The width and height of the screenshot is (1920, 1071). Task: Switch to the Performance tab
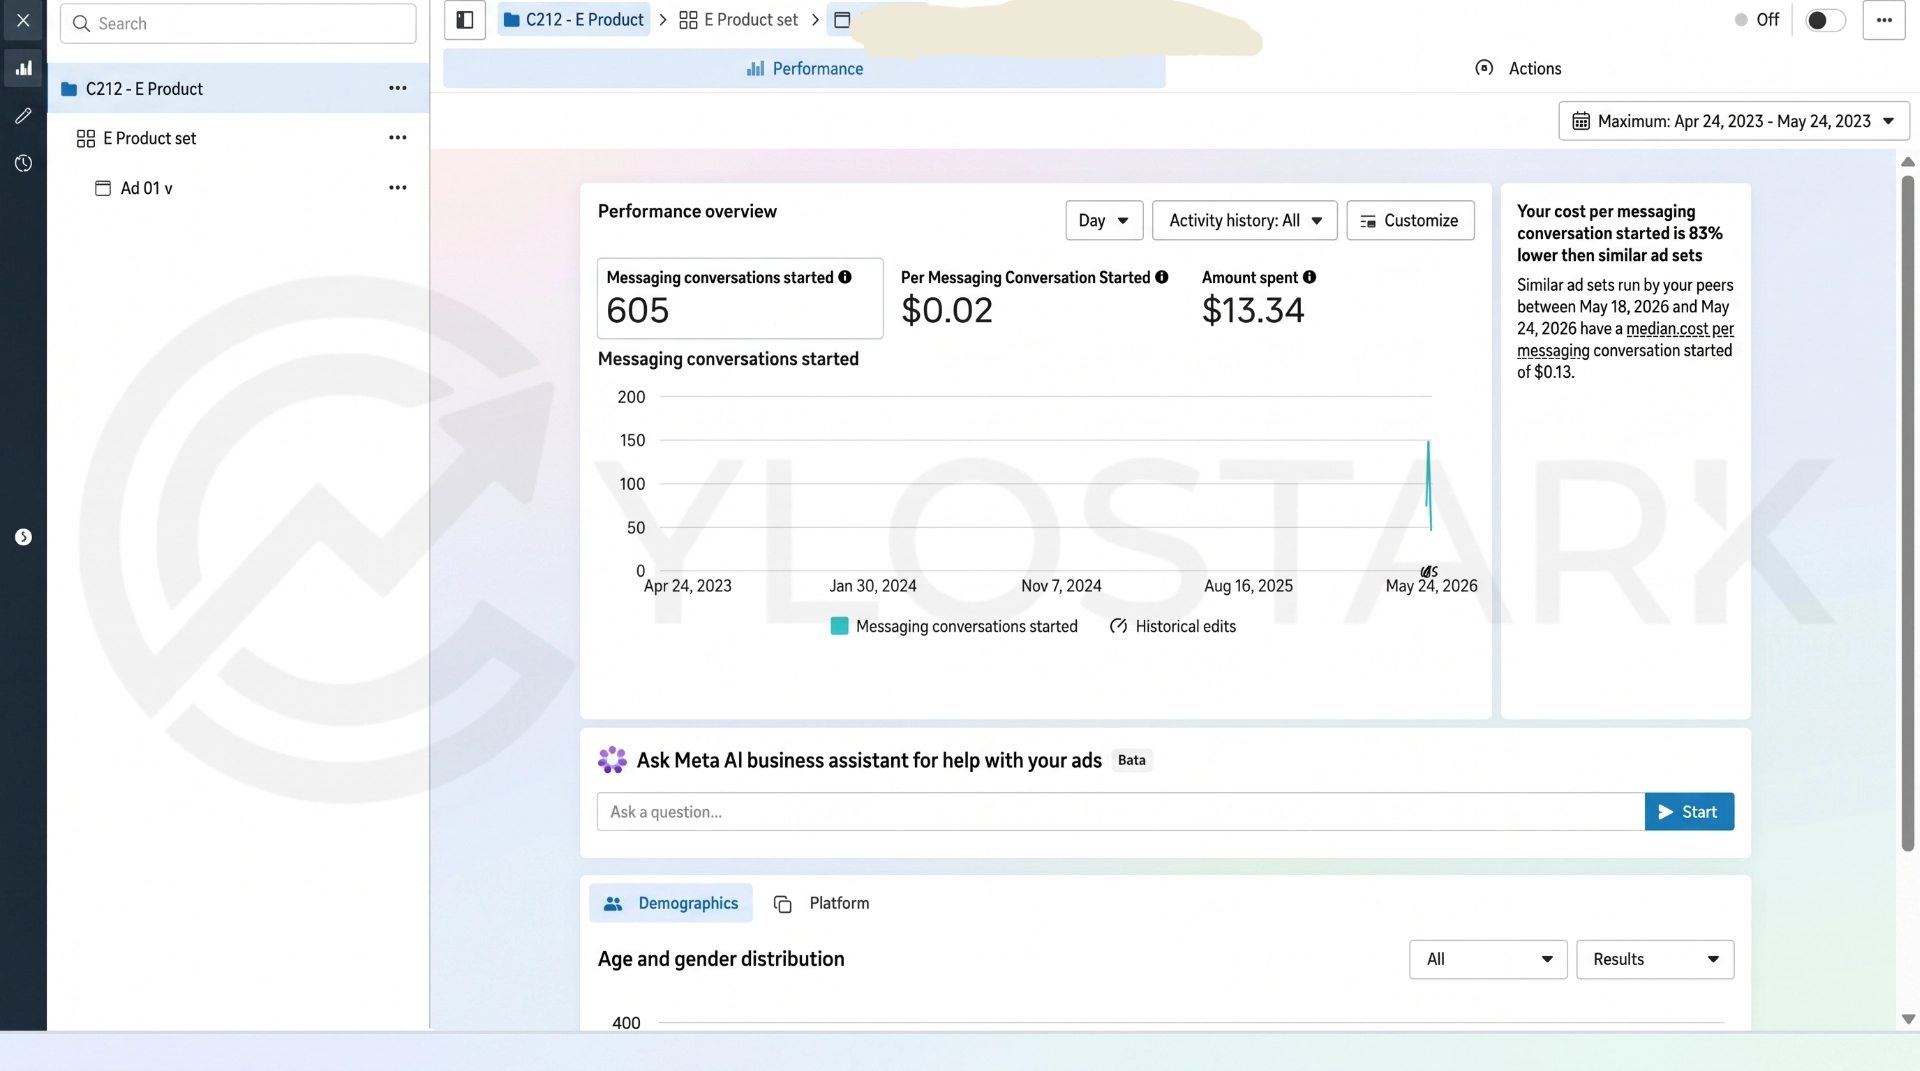[804, 68]
